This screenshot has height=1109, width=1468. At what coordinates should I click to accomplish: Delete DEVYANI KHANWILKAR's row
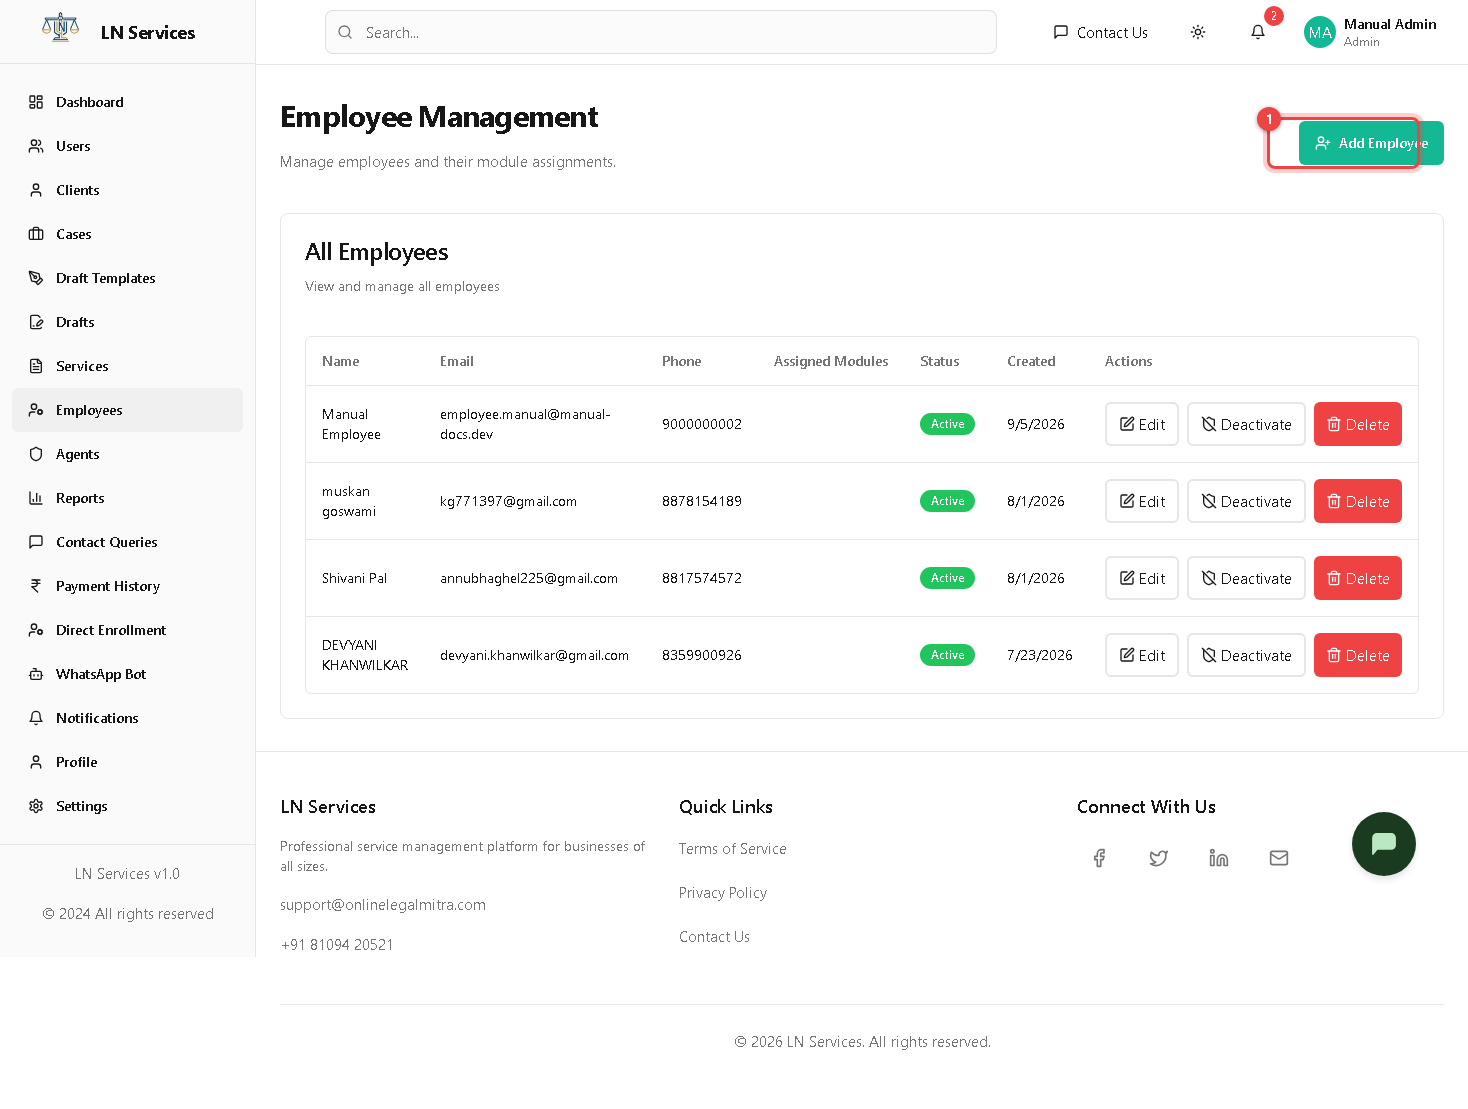point(1358,655)
